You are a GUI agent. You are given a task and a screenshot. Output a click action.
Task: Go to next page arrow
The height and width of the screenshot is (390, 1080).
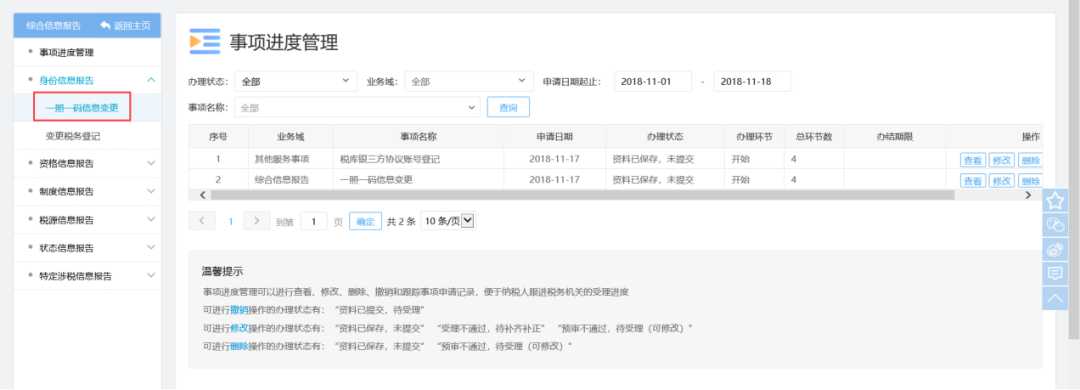tap(256, 221)
